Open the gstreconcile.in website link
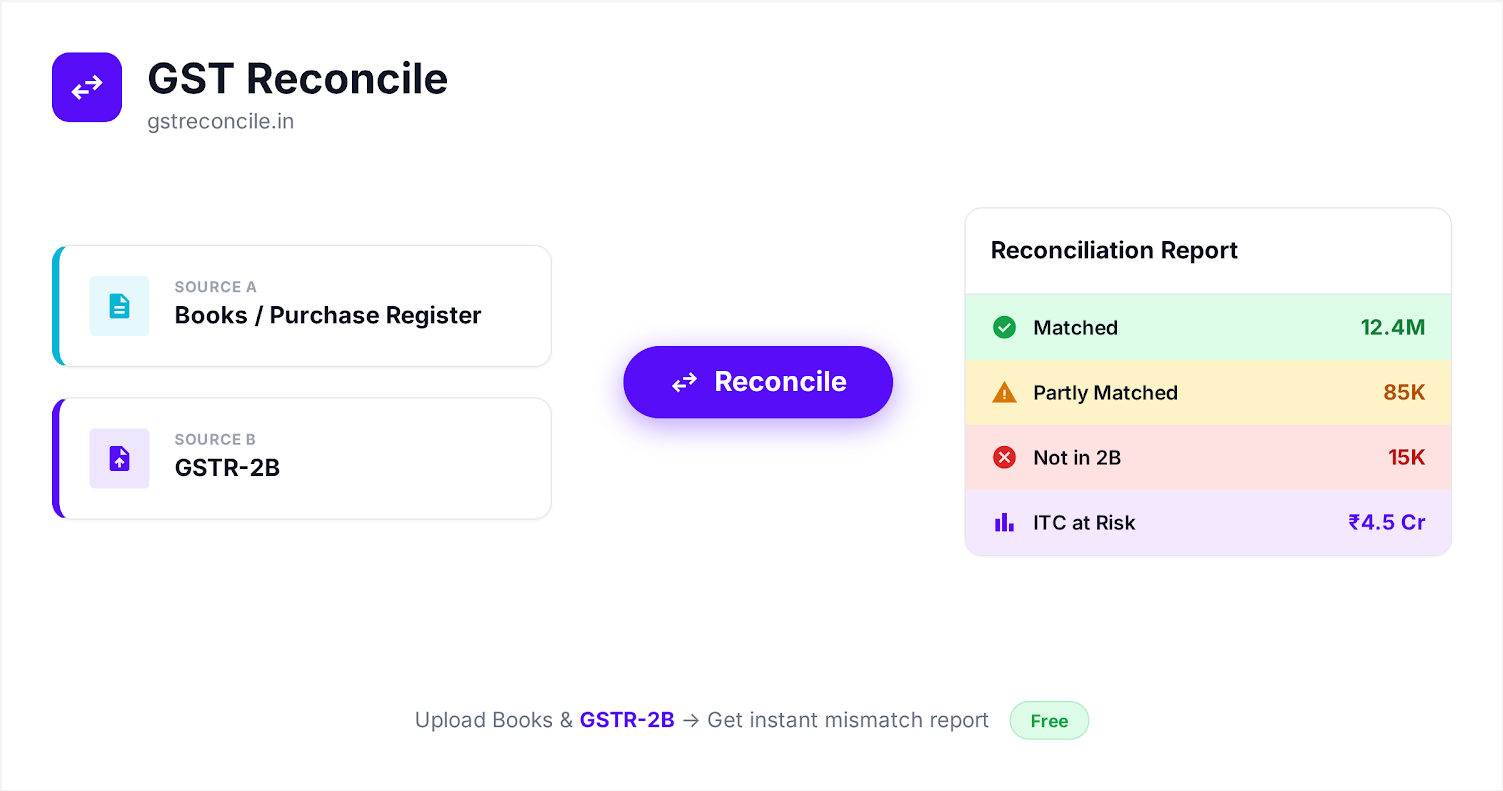 pyautogui.click(x=220, y=122)
